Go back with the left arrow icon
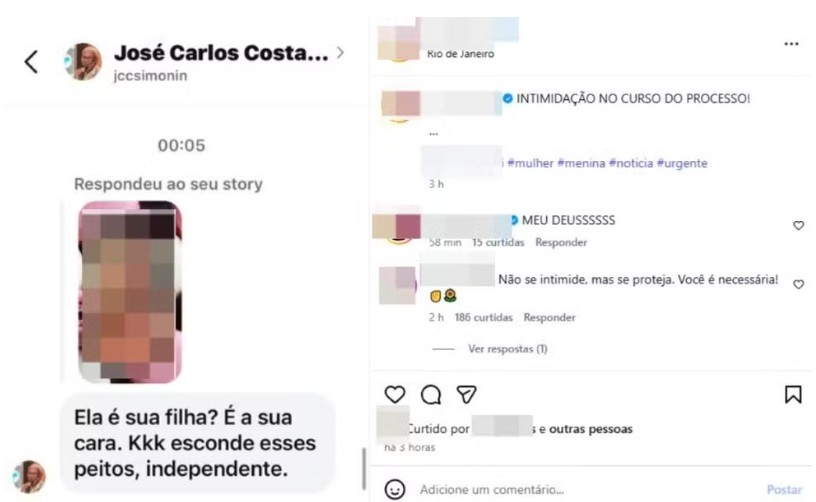This screenshot has width=816, height=502. tap(31, 62)
